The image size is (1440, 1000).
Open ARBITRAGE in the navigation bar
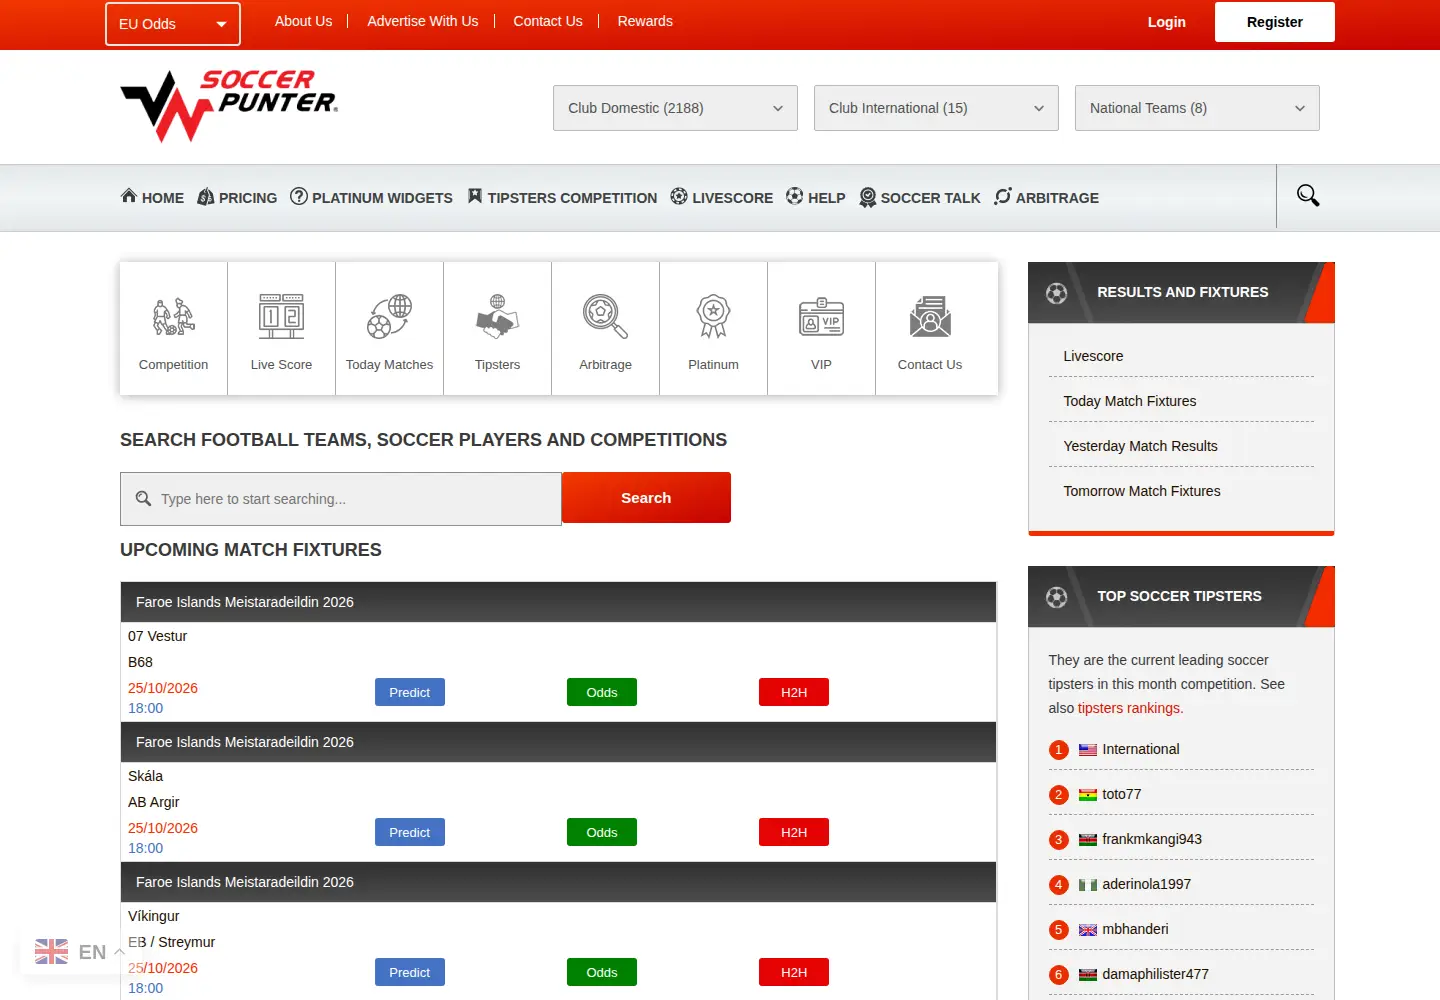tap(1046, 197)
